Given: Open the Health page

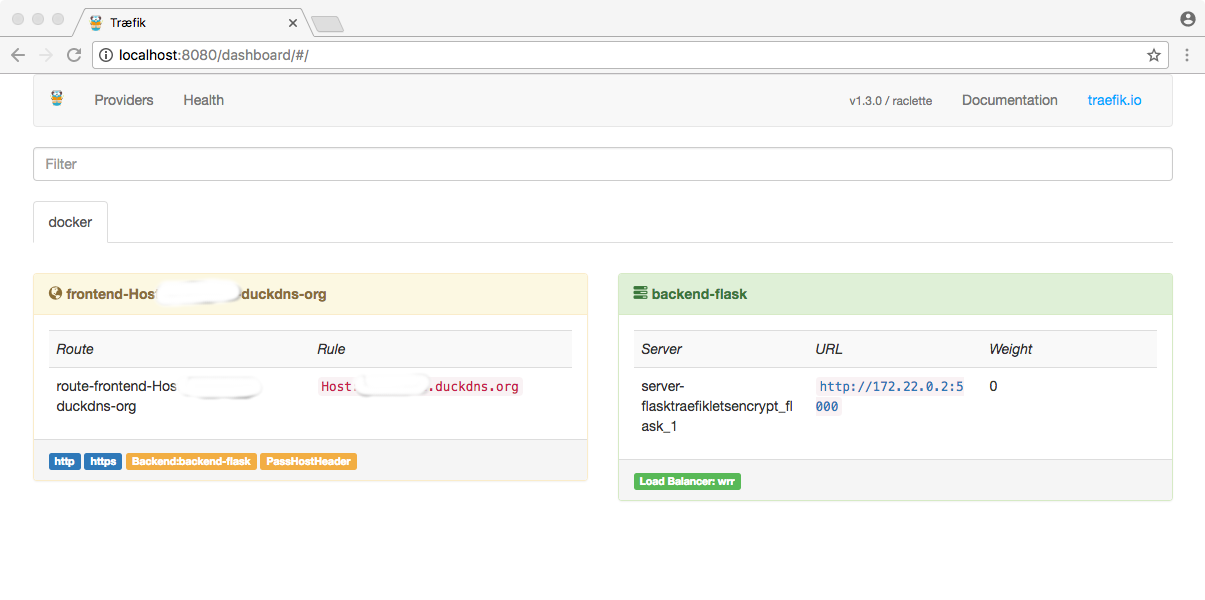Looking at the screenshot, I should pos(204,100).
